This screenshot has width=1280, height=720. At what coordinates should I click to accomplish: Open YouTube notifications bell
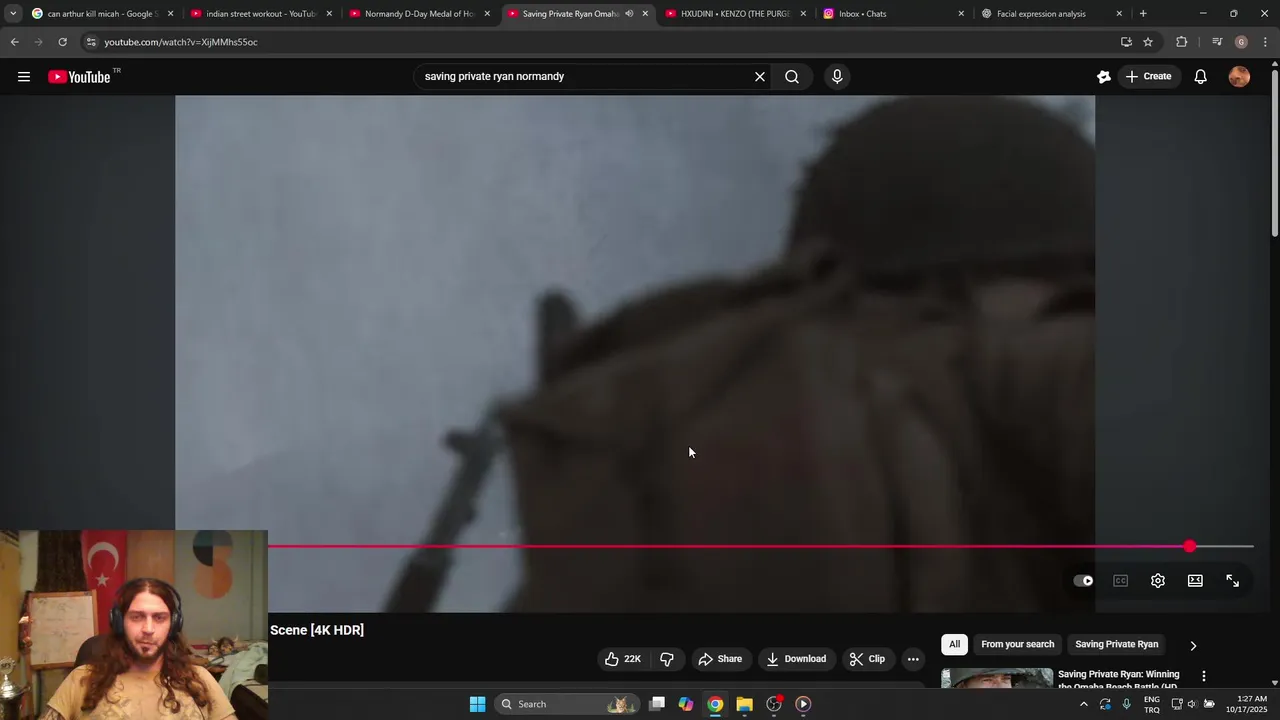(1201, 77)
